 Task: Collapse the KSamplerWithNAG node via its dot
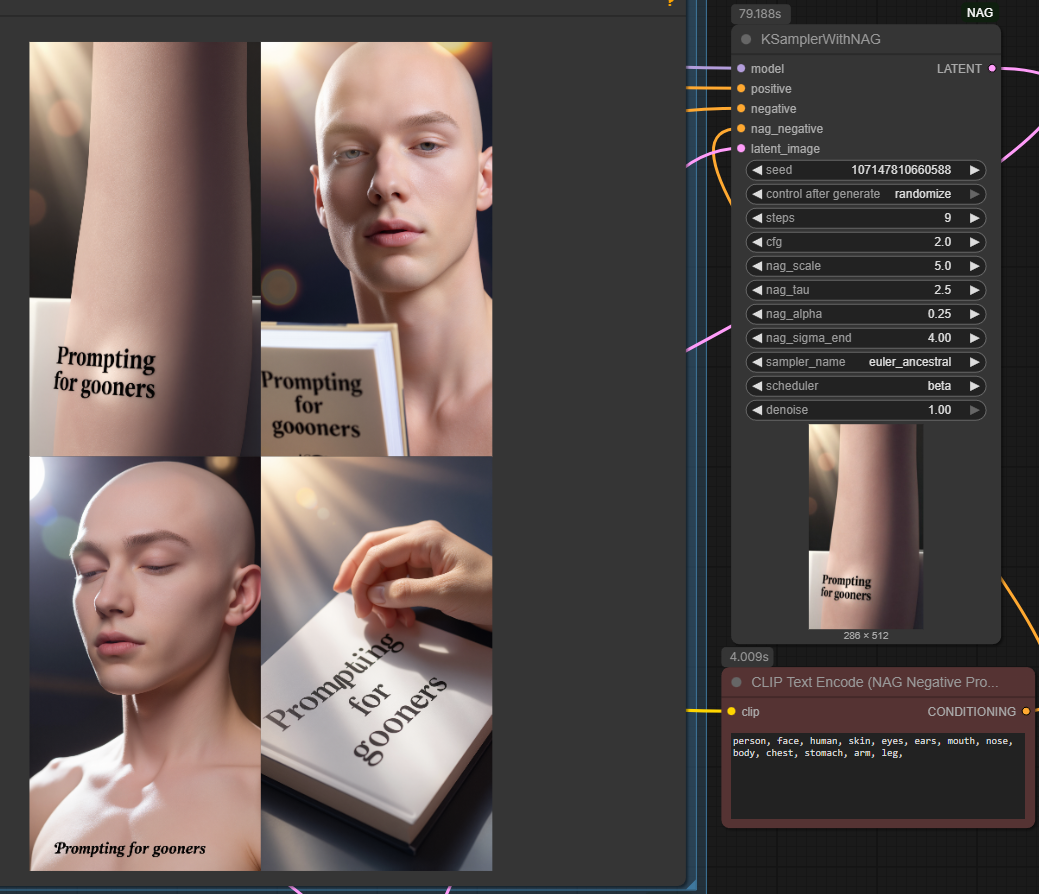(x=746, y=39)
